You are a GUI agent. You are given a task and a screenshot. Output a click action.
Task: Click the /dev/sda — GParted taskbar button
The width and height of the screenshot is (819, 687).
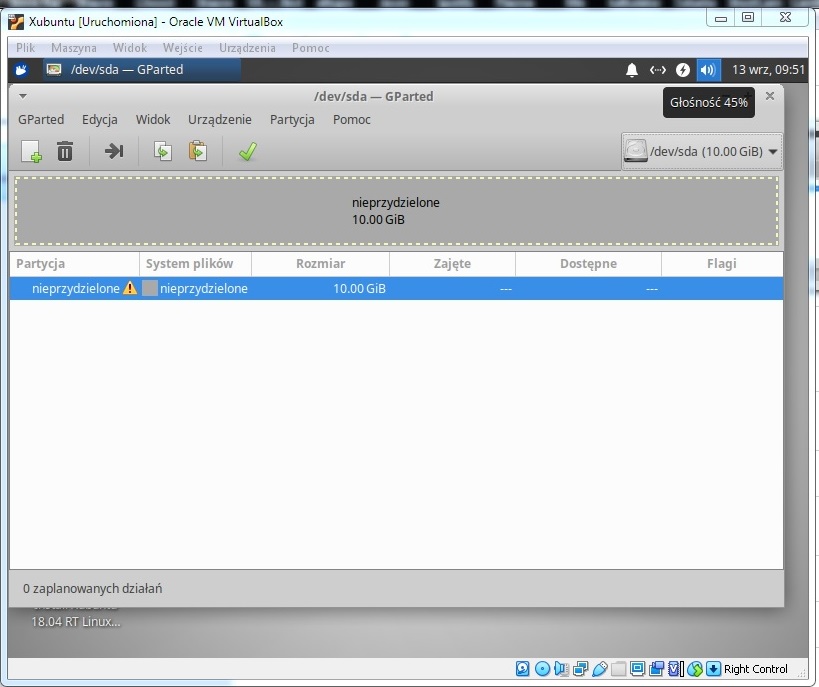coord(142,69)
